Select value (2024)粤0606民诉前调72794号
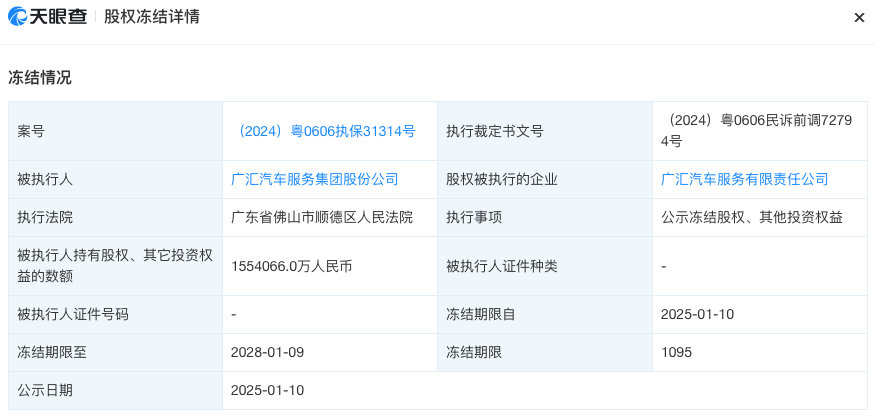 (x=757, y=131)
